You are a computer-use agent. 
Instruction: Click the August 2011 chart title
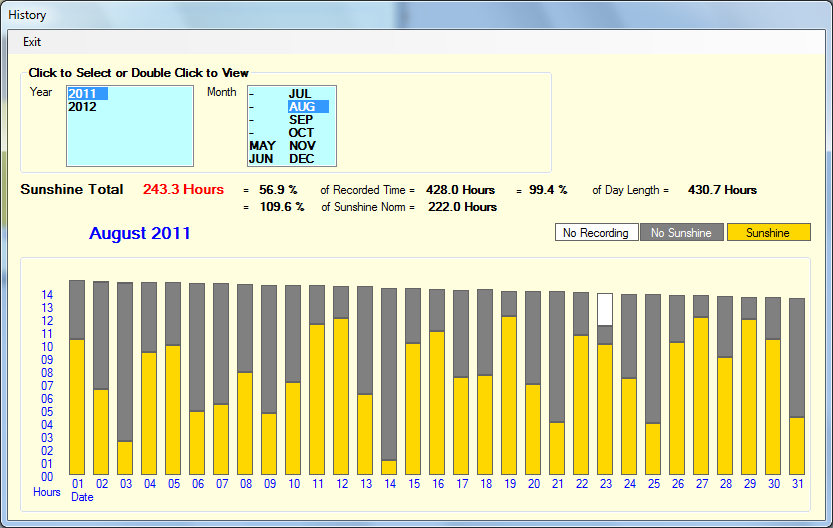tap(140, 234)
